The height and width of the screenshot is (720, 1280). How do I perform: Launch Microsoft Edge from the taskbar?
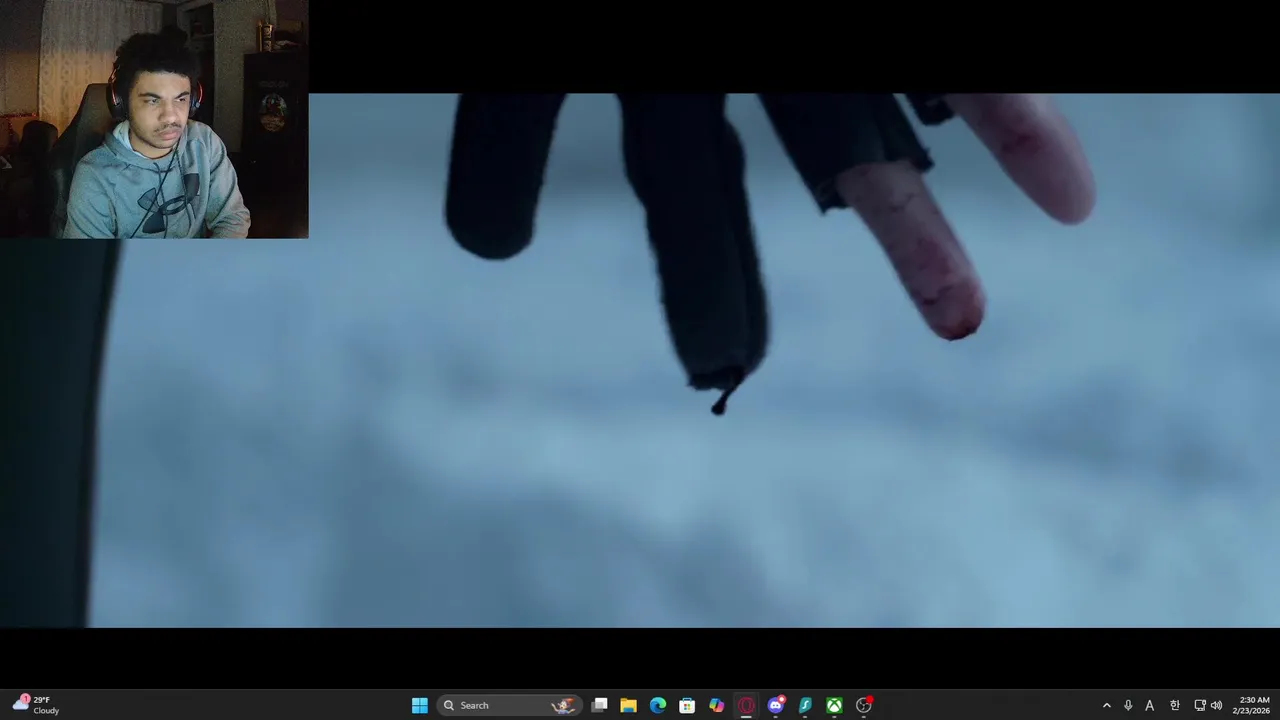point(658,705)
